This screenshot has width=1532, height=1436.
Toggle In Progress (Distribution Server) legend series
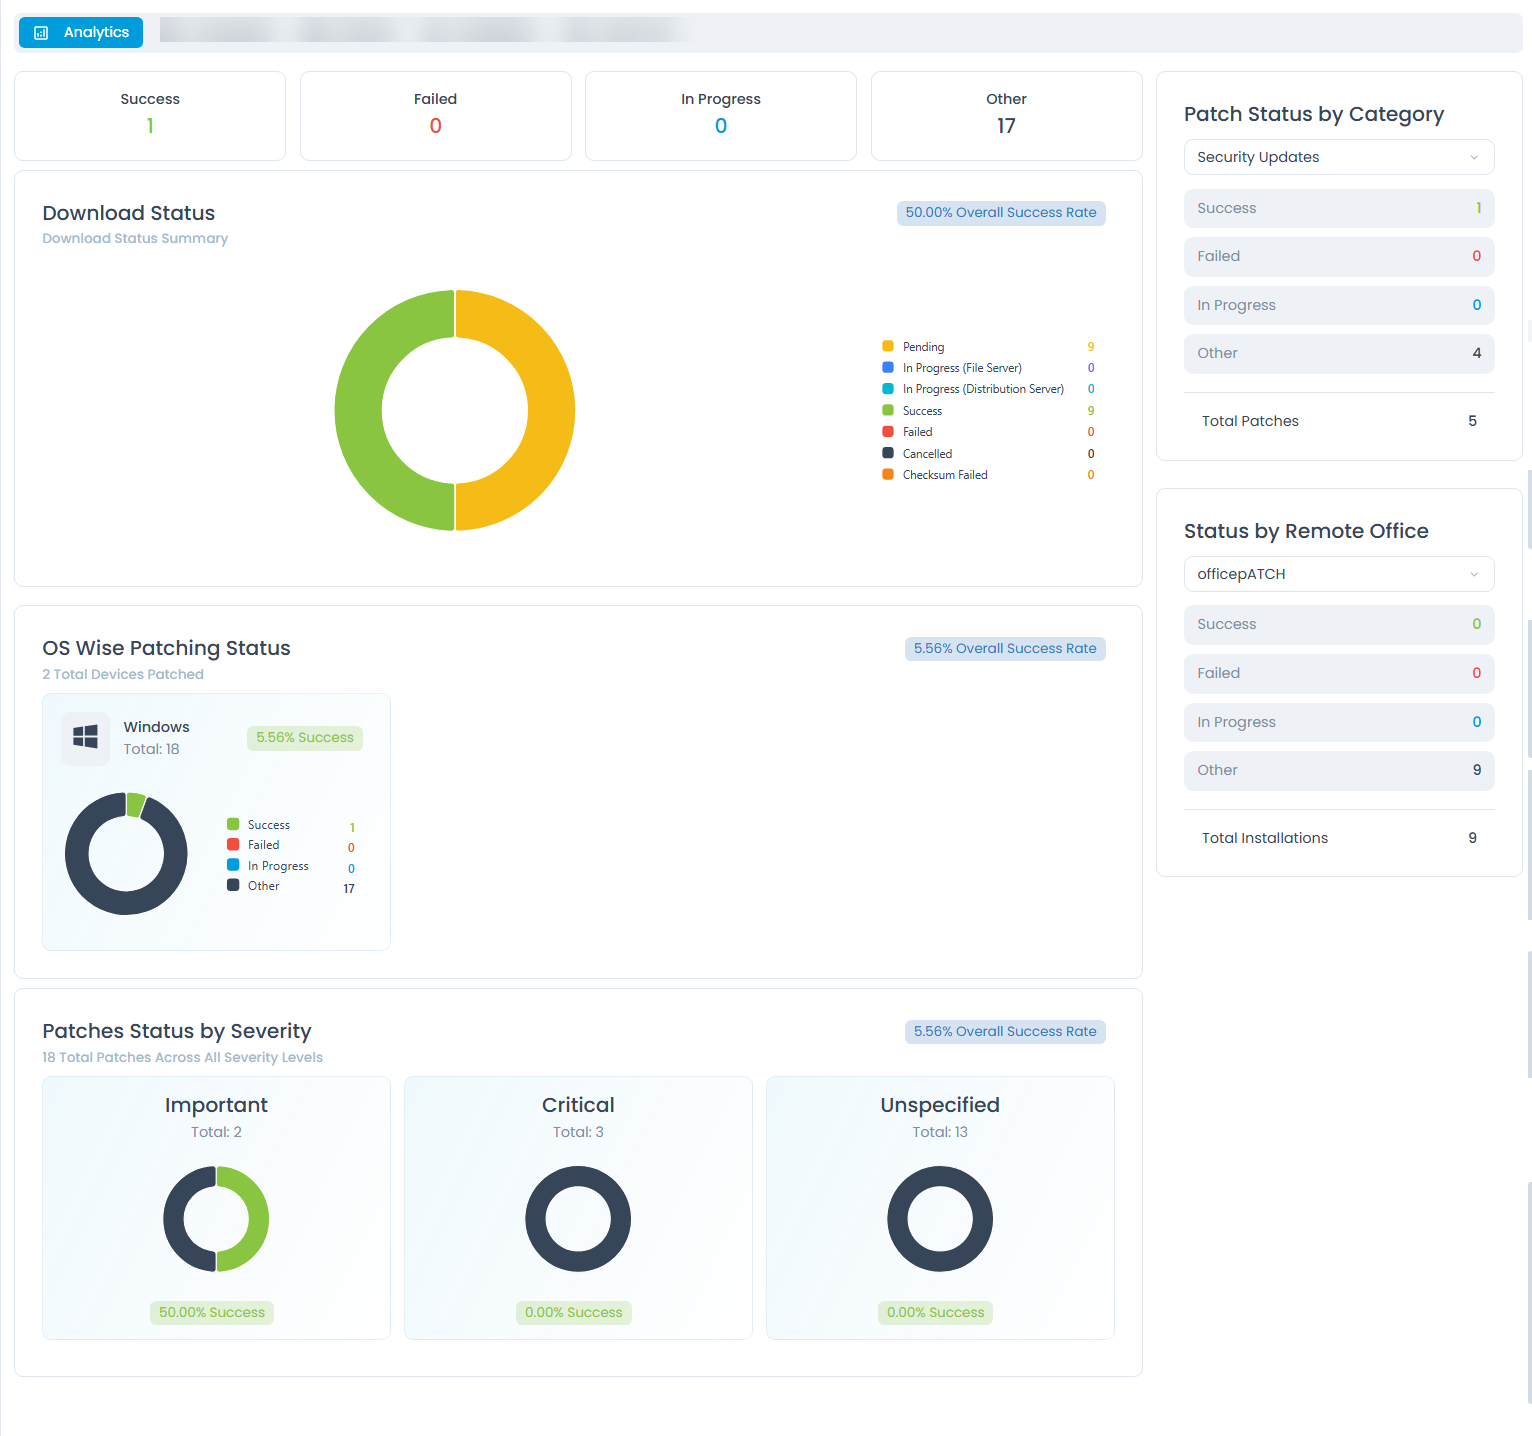click(982, 389)
